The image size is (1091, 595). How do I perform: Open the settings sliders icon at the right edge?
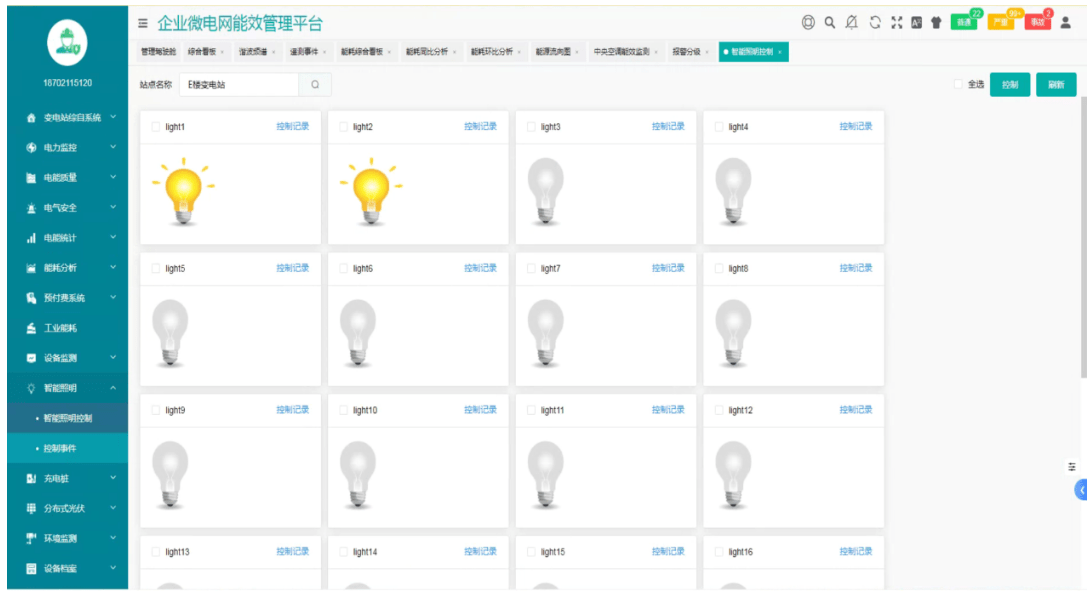click(x=1072, y=466)
